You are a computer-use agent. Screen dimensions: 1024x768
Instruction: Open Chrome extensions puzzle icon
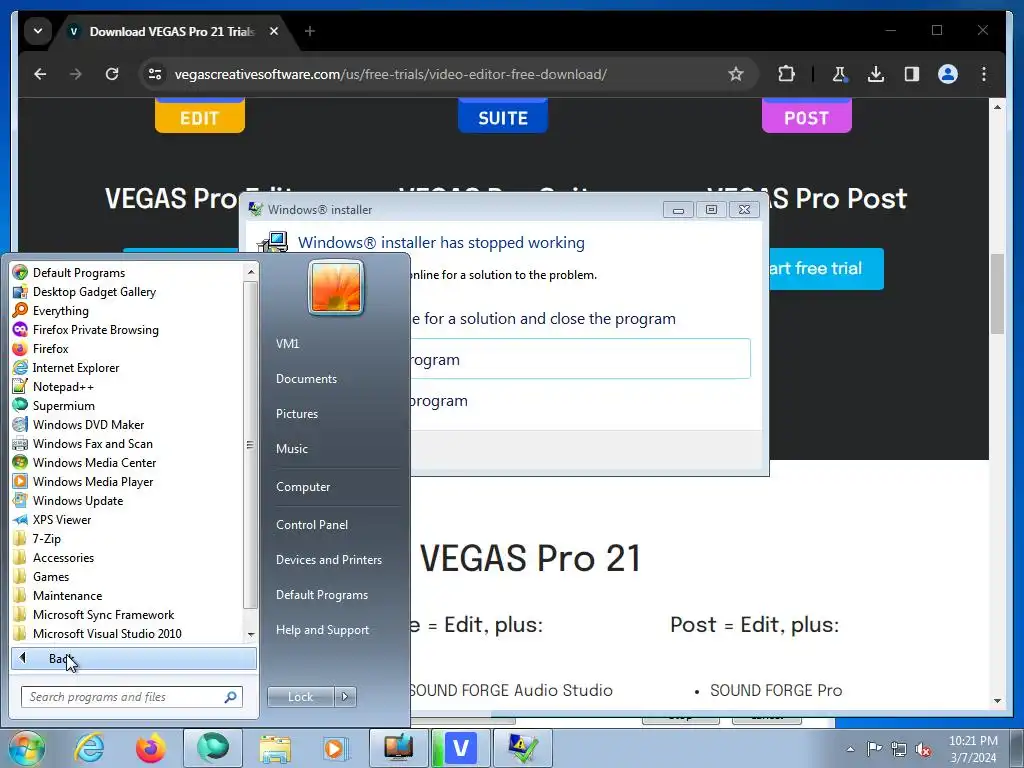tap(786, 74)
